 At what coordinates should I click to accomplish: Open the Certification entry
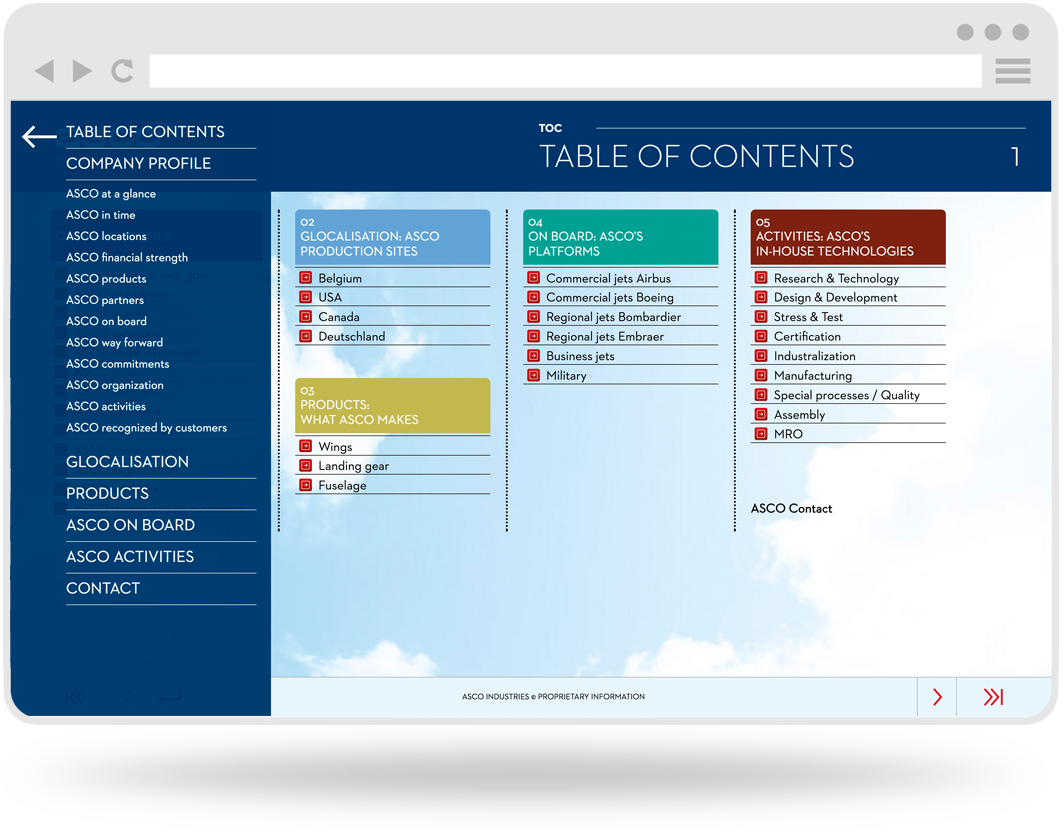[807, 337]
